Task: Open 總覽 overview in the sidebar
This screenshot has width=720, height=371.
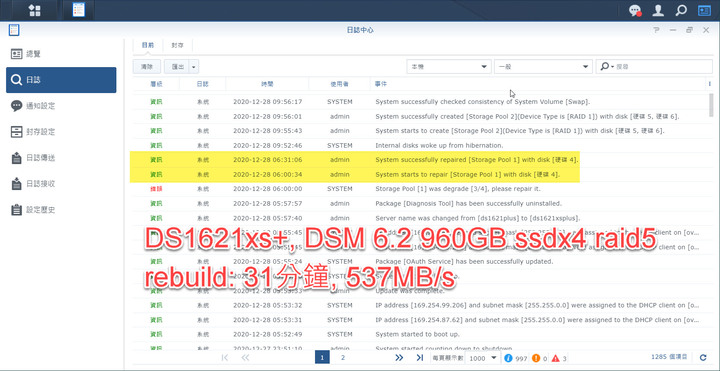Action: tap(61, 54)
